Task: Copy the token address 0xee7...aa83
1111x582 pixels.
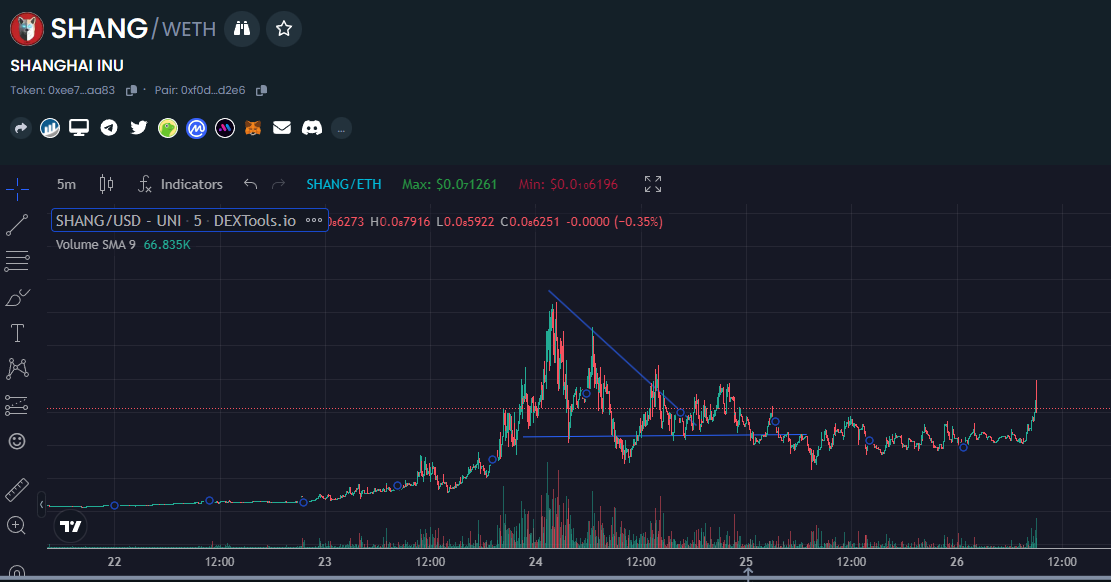Action: 131,91
